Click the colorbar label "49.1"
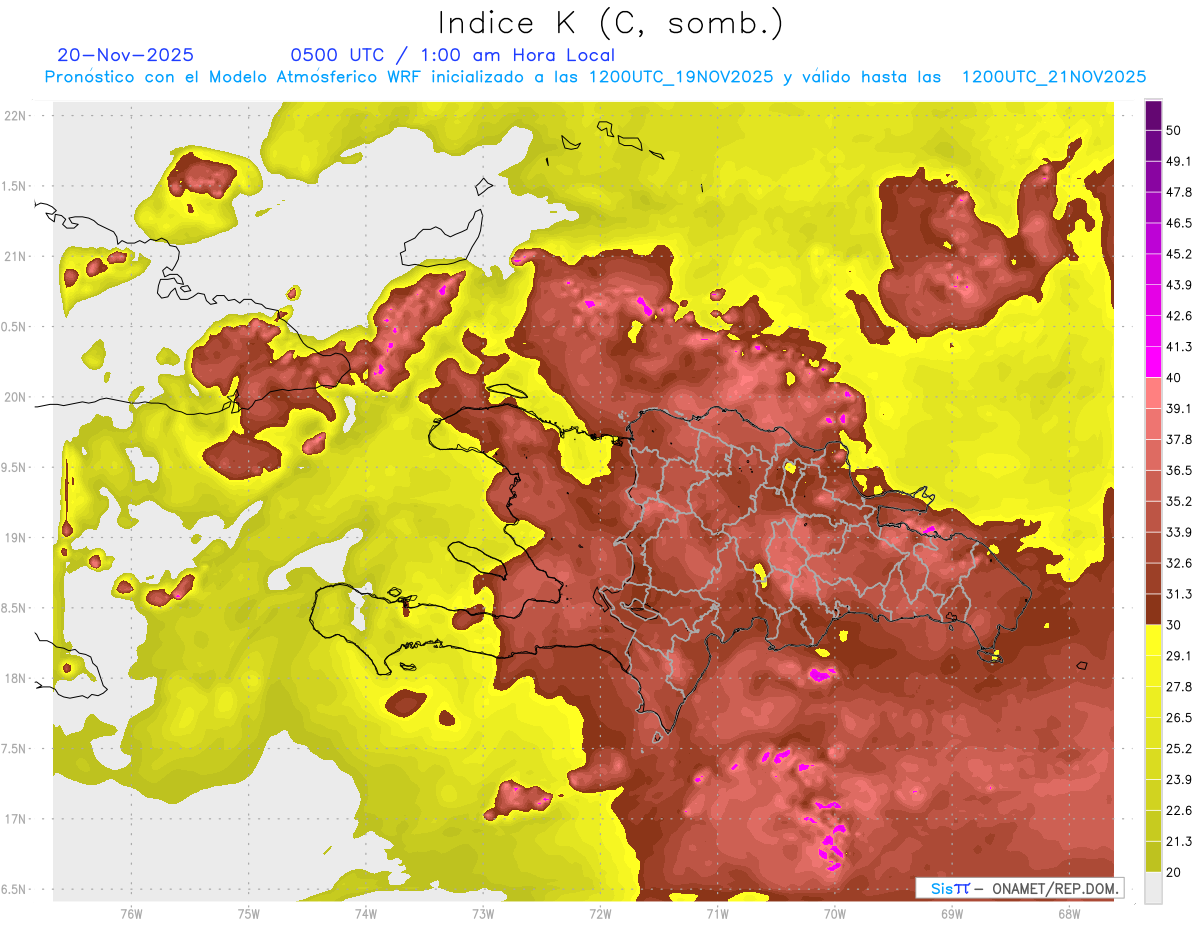Image resolution: width=1200 pixels, height=927 pixels. tap(1179, 161)
